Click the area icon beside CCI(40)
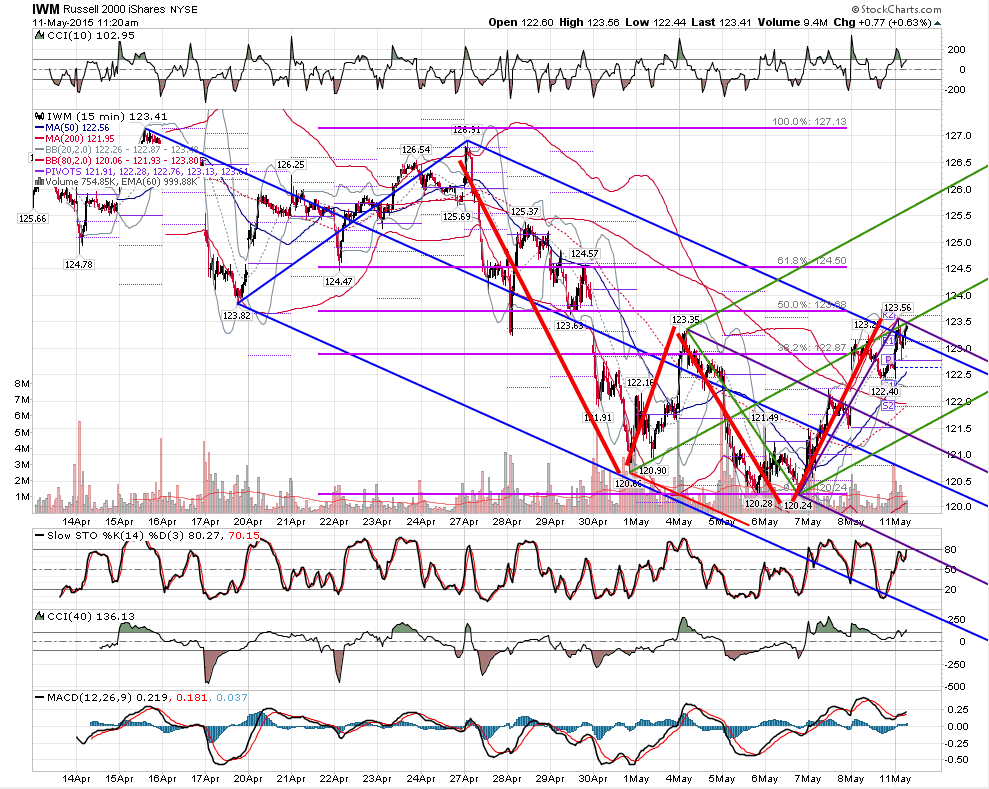 click(40, 616)
